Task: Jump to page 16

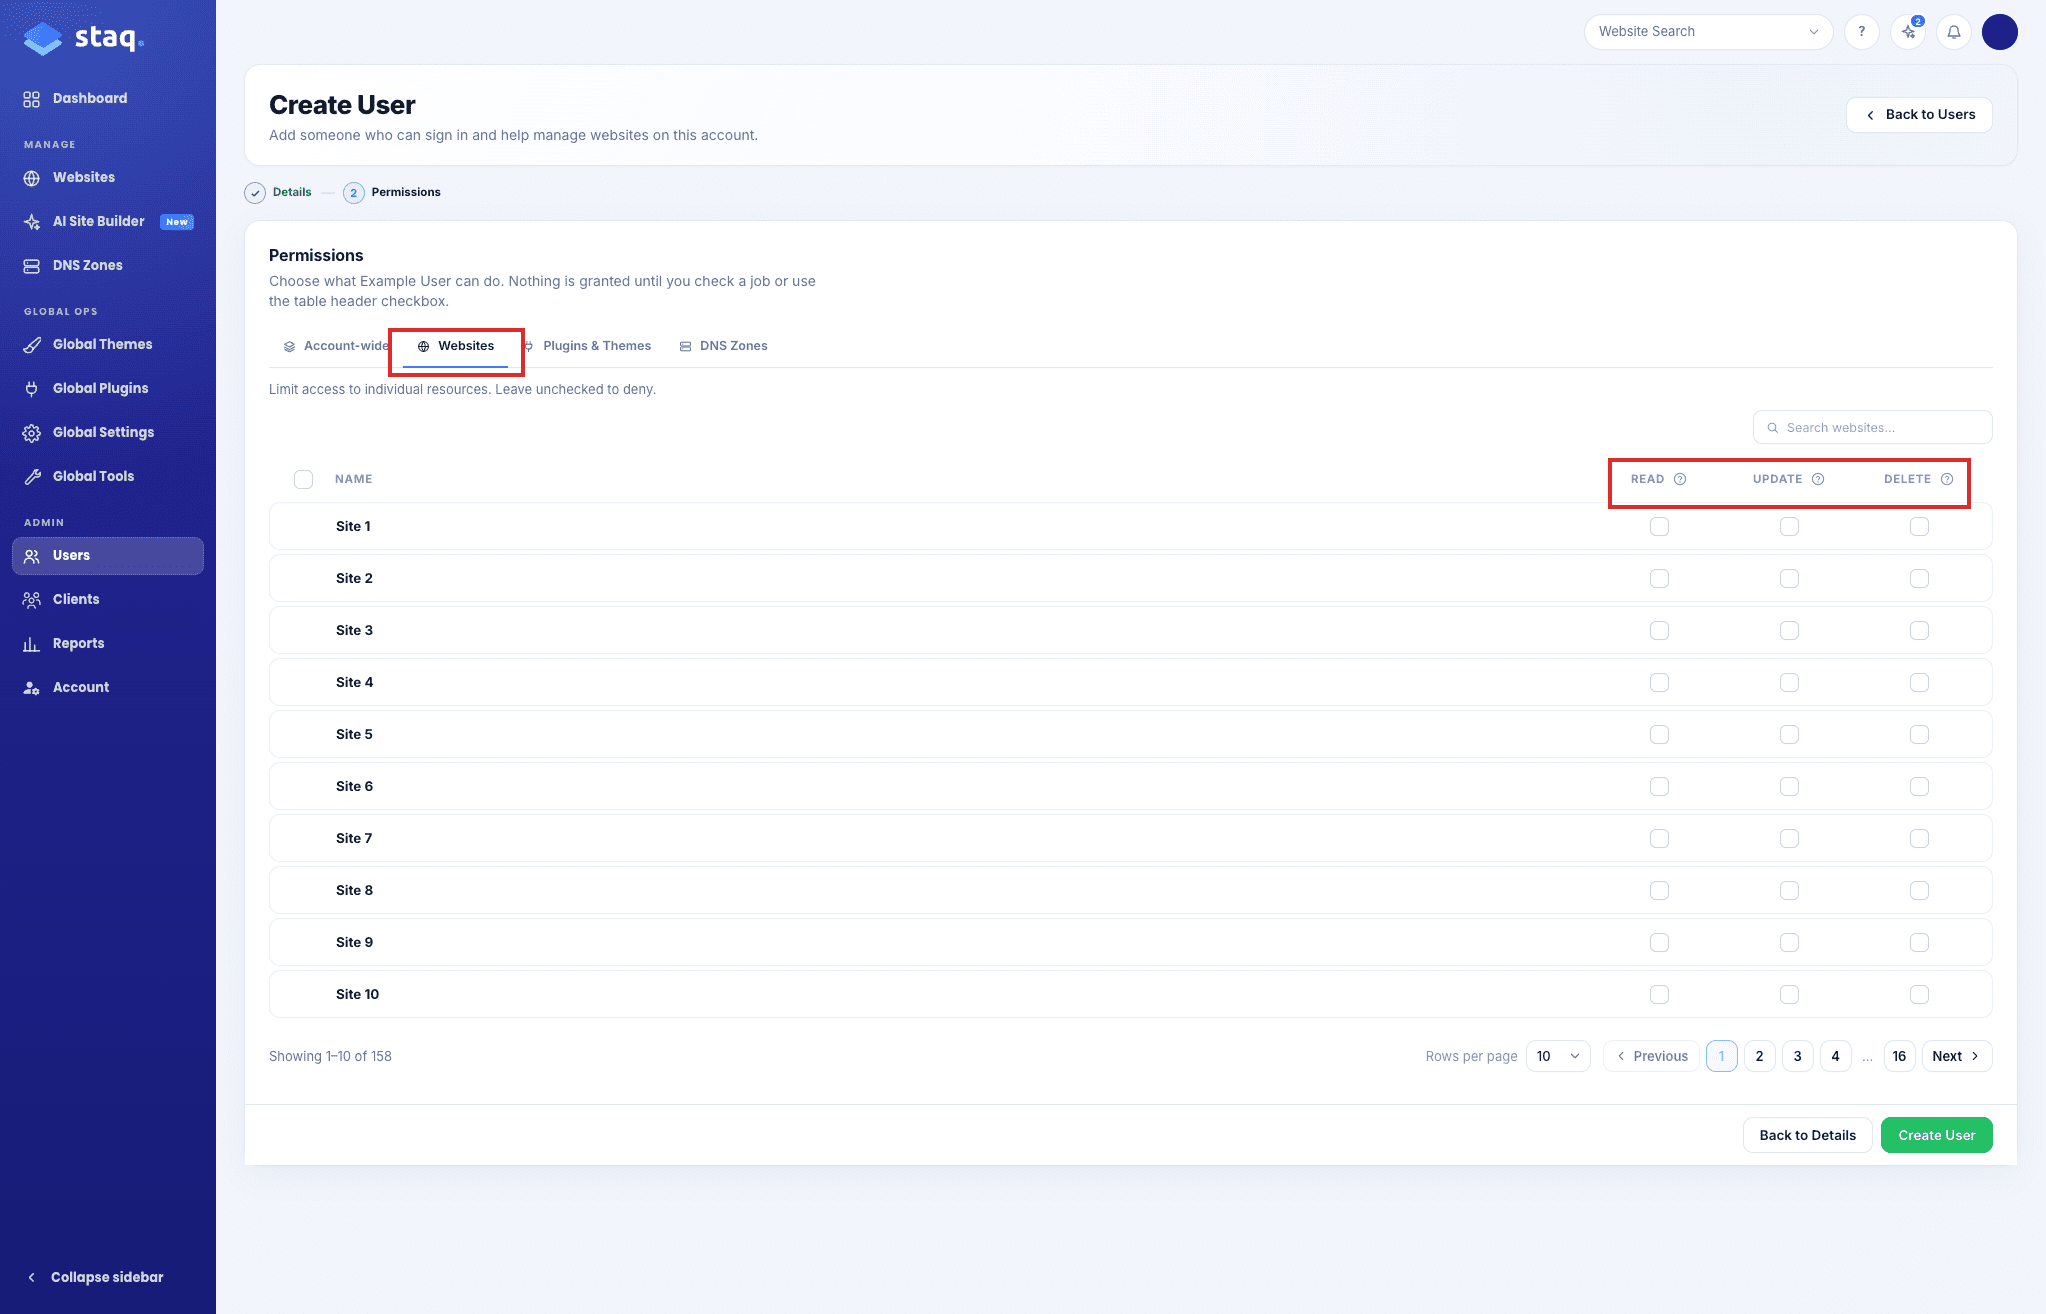Action: (1899, 1056)
